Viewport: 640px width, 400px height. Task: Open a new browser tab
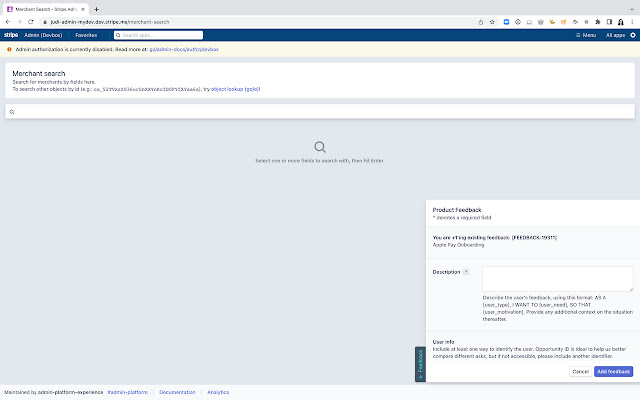pyautogui.click(x=96, y=9)
